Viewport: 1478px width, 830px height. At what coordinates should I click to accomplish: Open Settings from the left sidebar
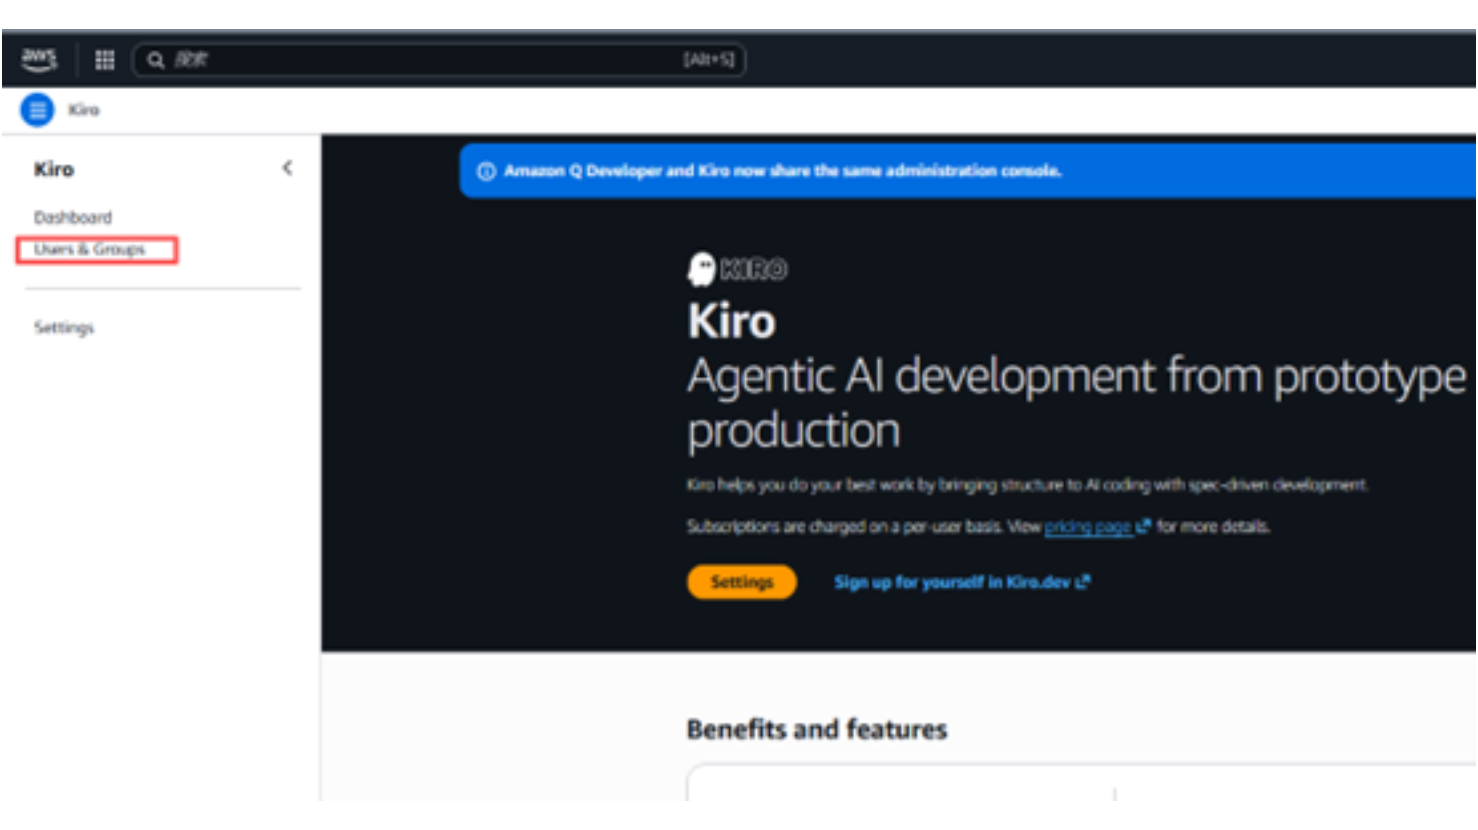[64, 327]
